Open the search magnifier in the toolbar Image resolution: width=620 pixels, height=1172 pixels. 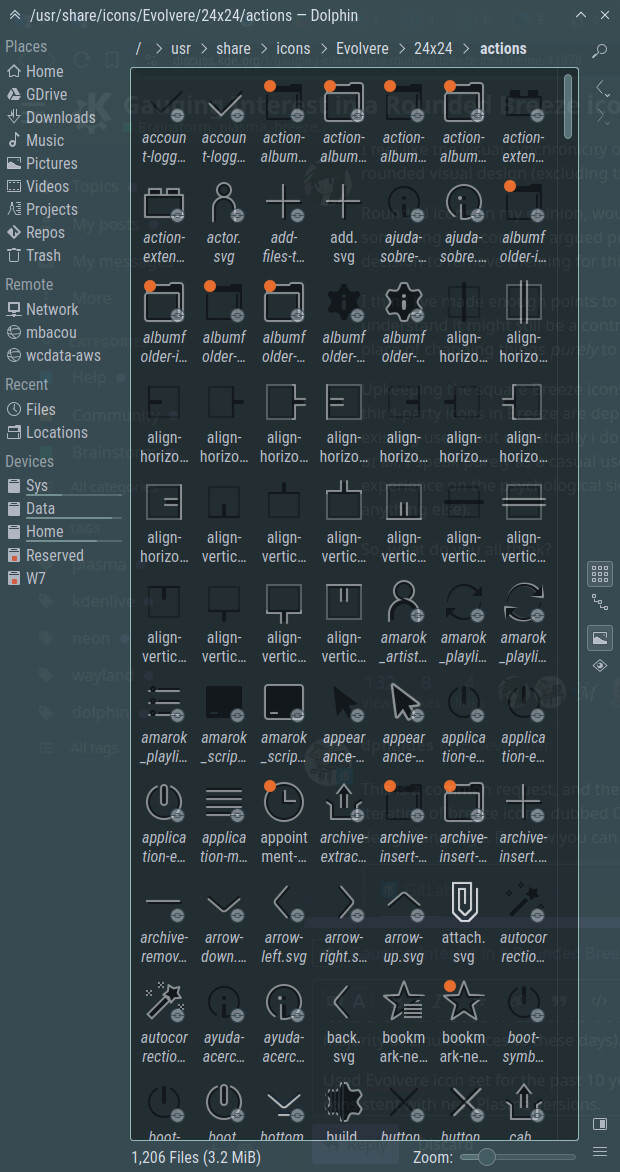pyautogui.click(x=599, y=50)
